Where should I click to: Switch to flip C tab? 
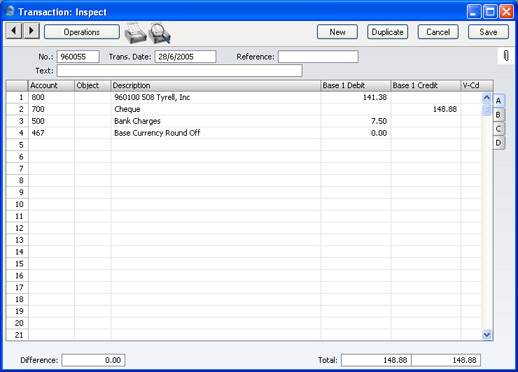point(499,129)
